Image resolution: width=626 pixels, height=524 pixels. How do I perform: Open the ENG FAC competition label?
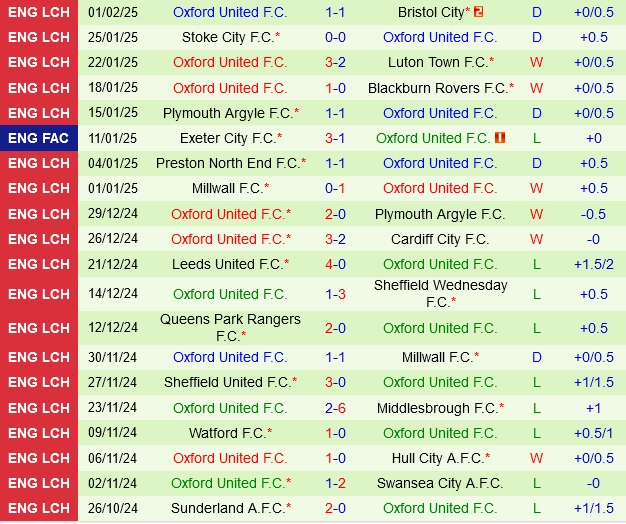(x=39, y=138)
